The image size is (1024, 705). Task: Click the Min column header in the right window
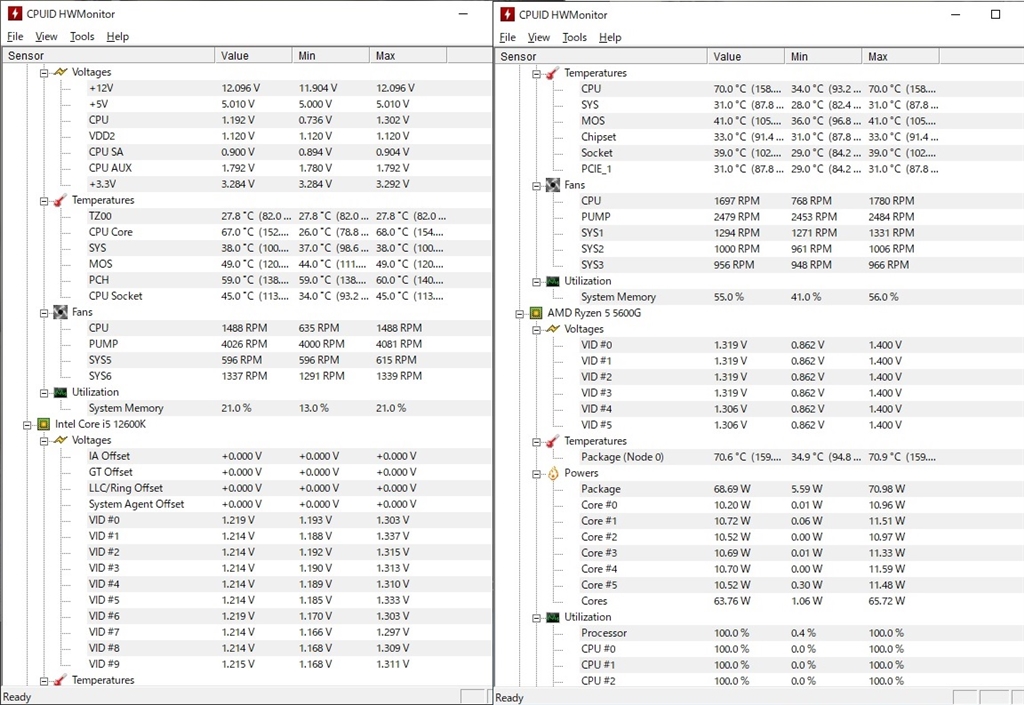point(823,57)
